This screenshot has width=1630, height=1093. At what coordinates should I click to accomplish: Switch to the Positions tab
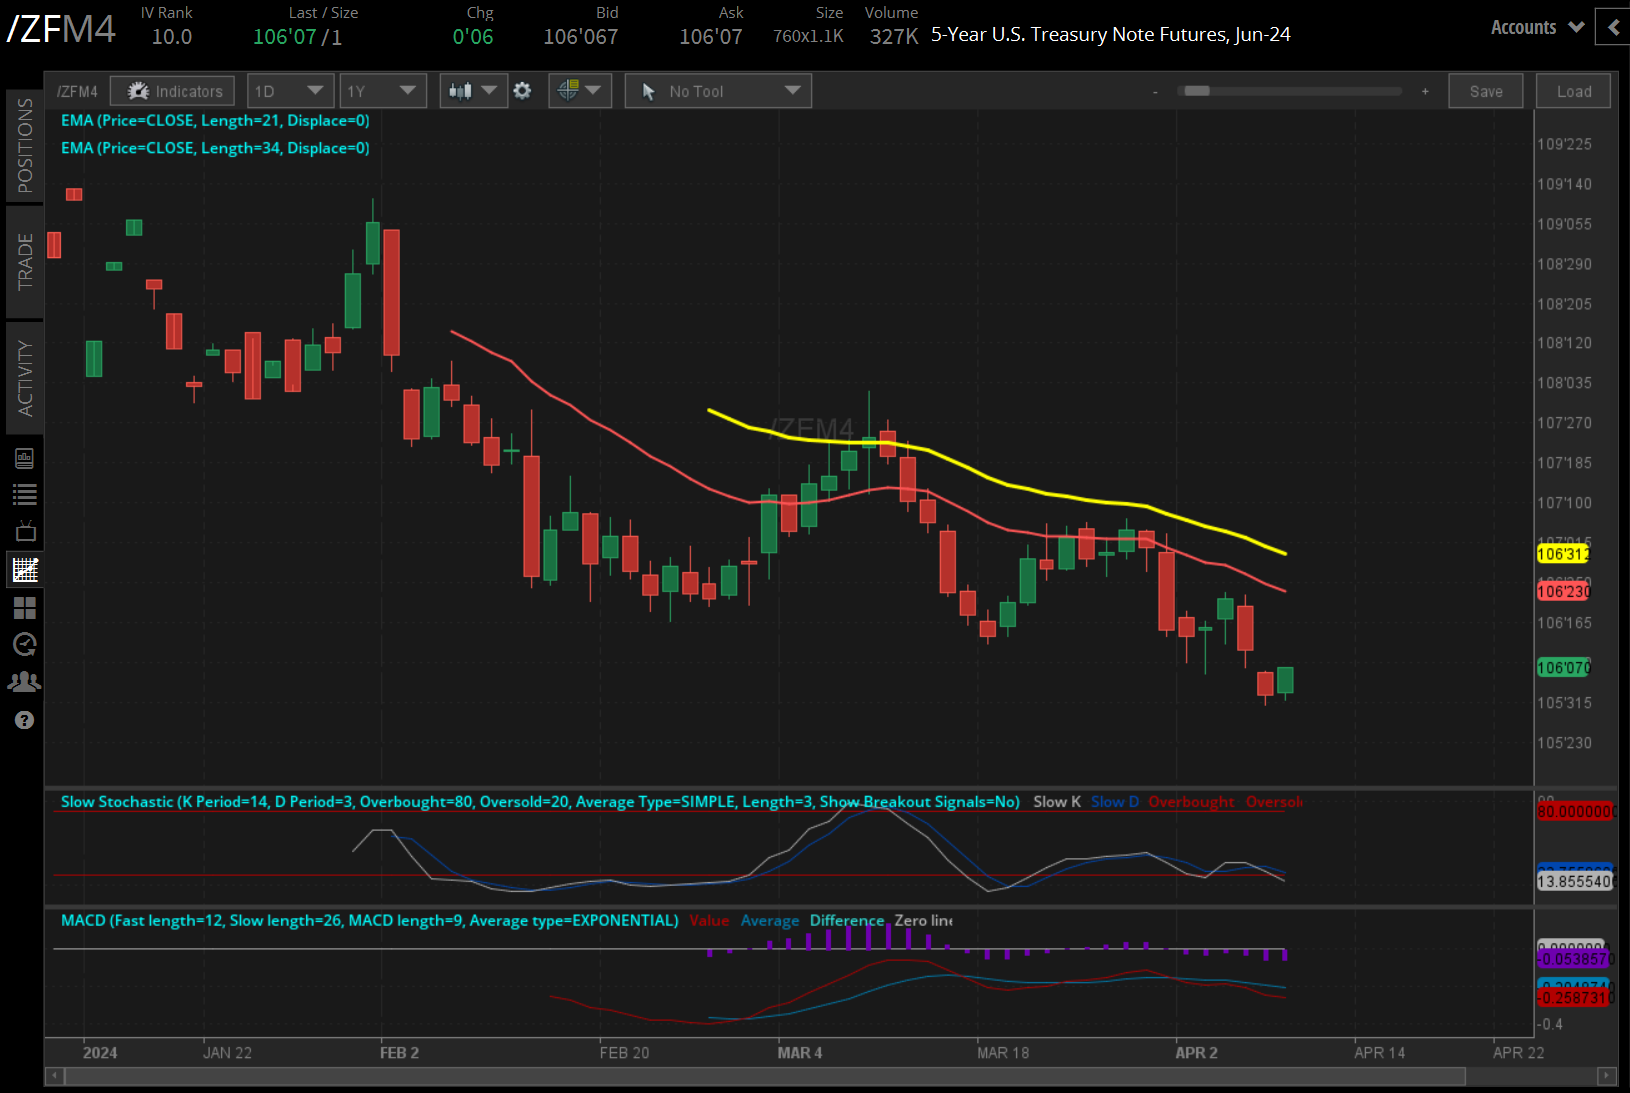pos(25,146)
